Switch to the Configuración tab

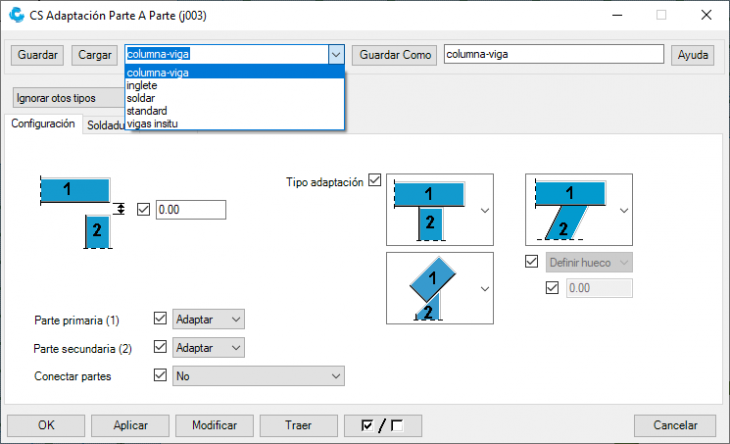pyautogui.click(x=43, y=124)
